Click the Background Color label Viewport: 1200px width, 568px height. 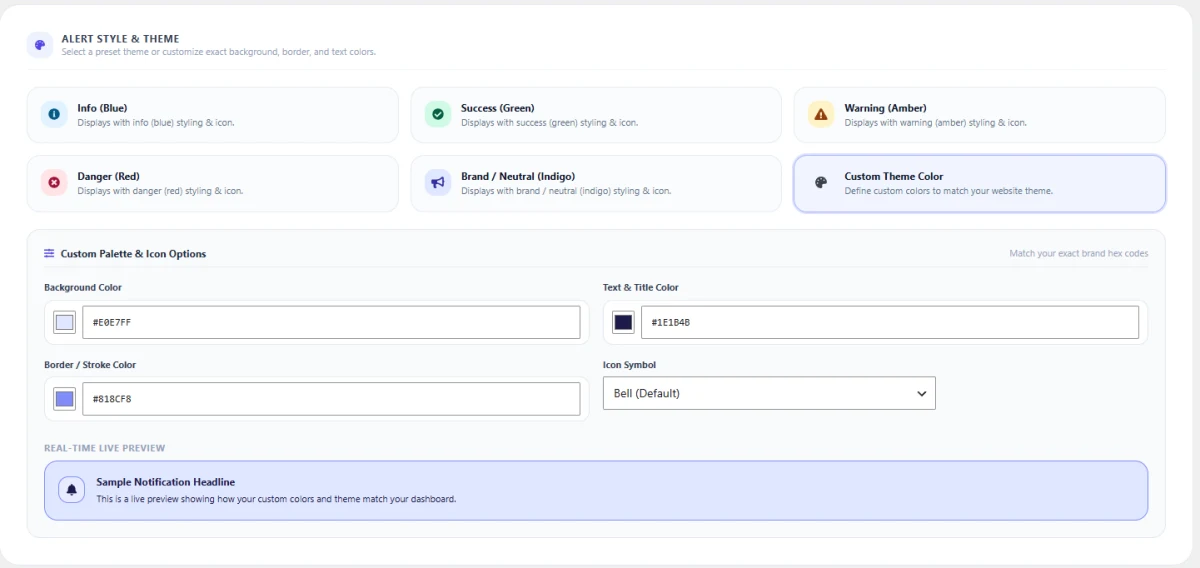coord(83,288)
